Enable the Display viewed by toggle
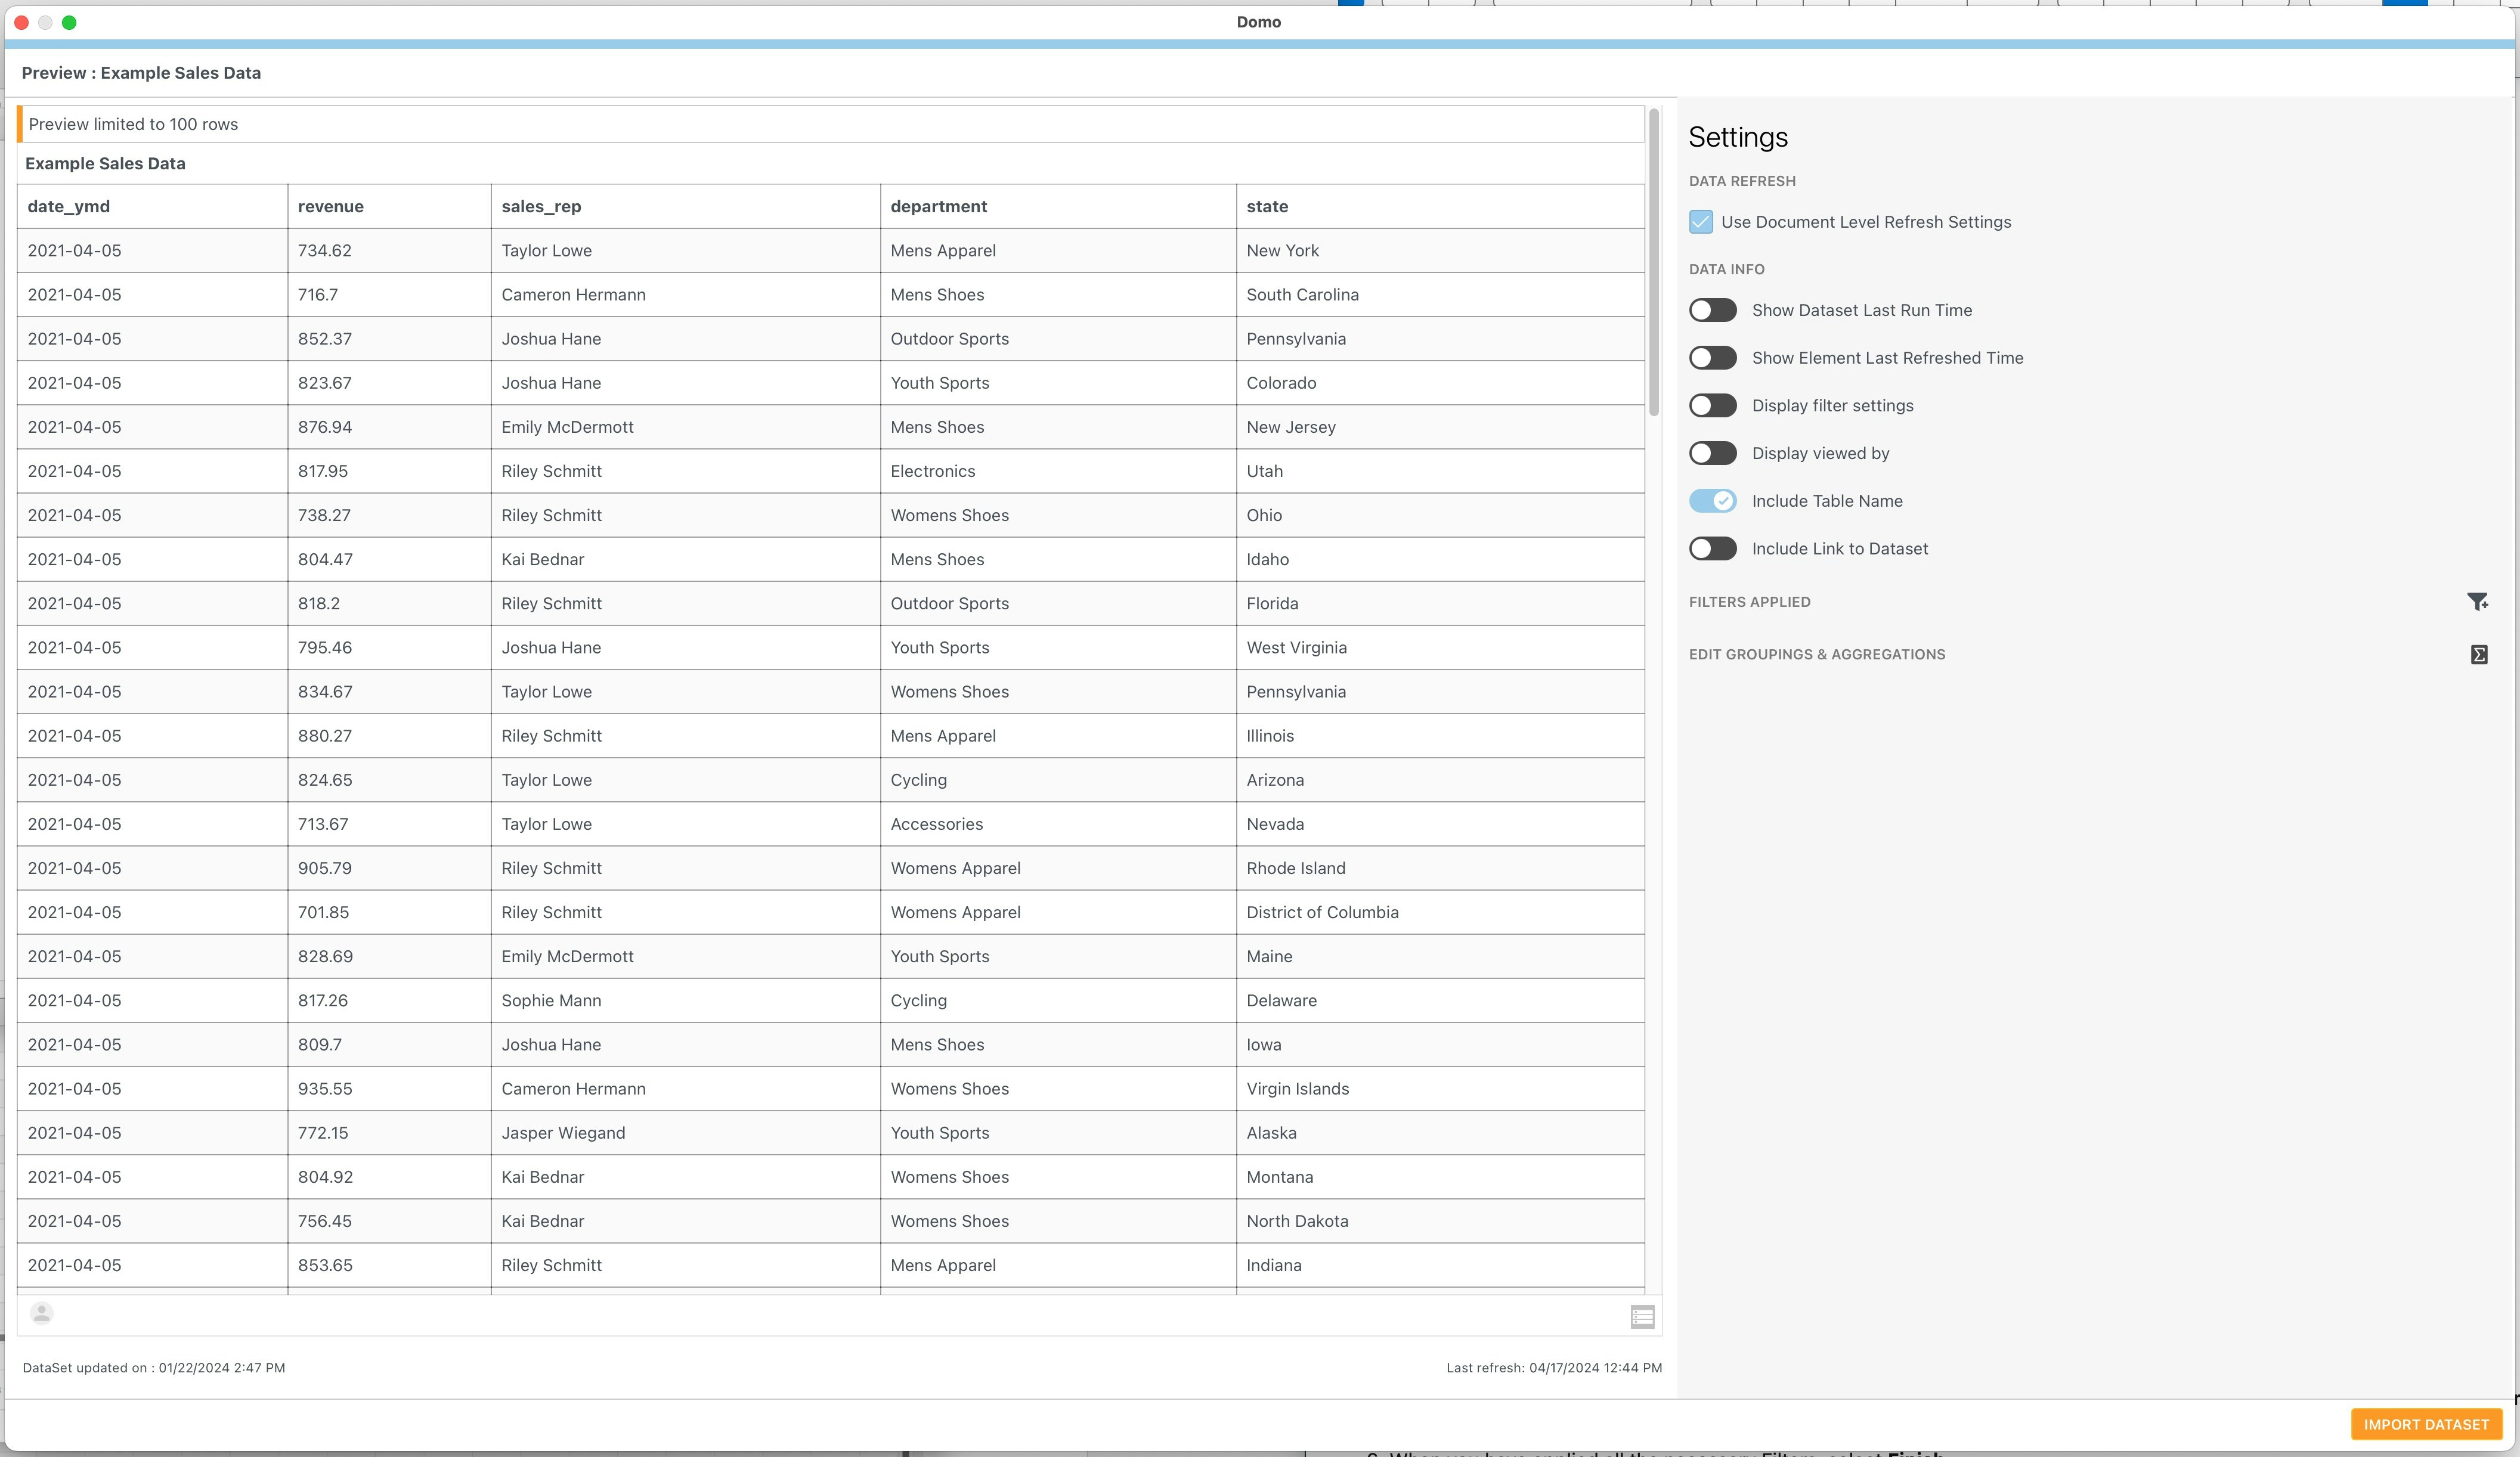The height and width of the screenshot is (1457, 2520). (x=1712, y=453)
